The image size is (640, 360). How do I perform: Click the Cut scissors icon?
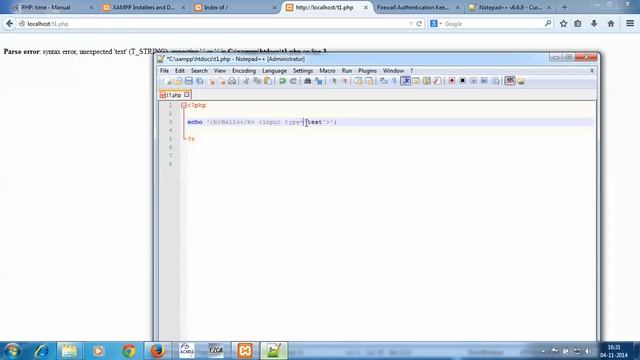point(246,81)
